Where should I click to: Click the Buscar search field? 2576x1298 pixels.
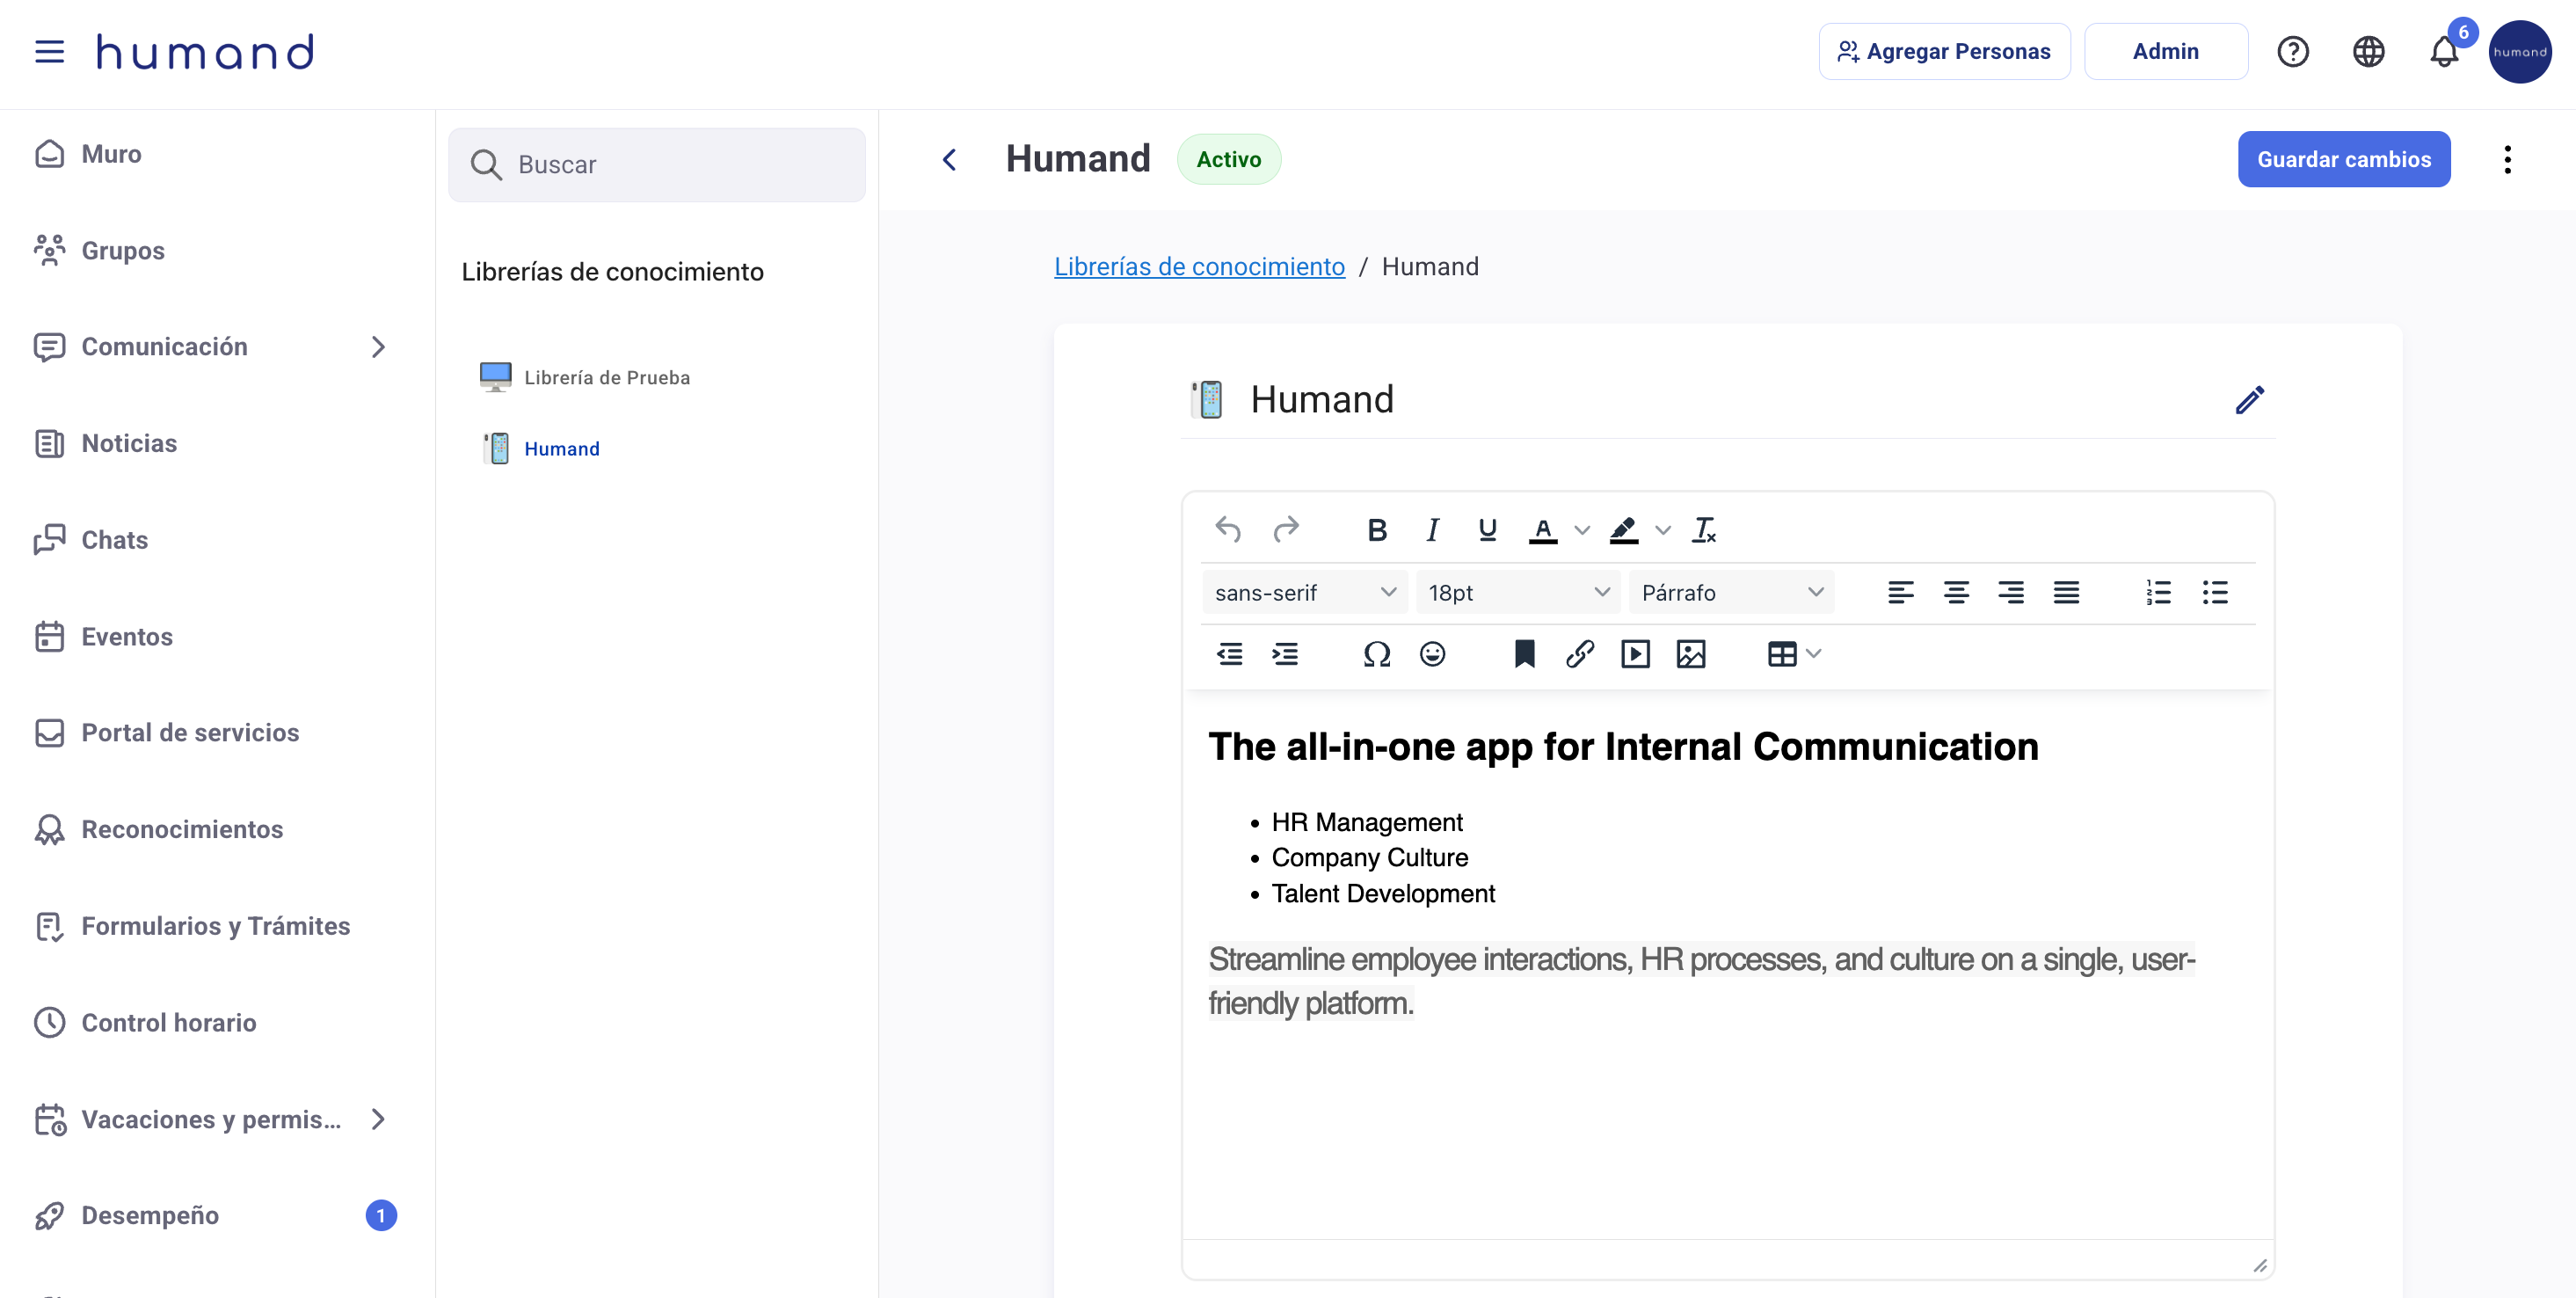point(657,165)
